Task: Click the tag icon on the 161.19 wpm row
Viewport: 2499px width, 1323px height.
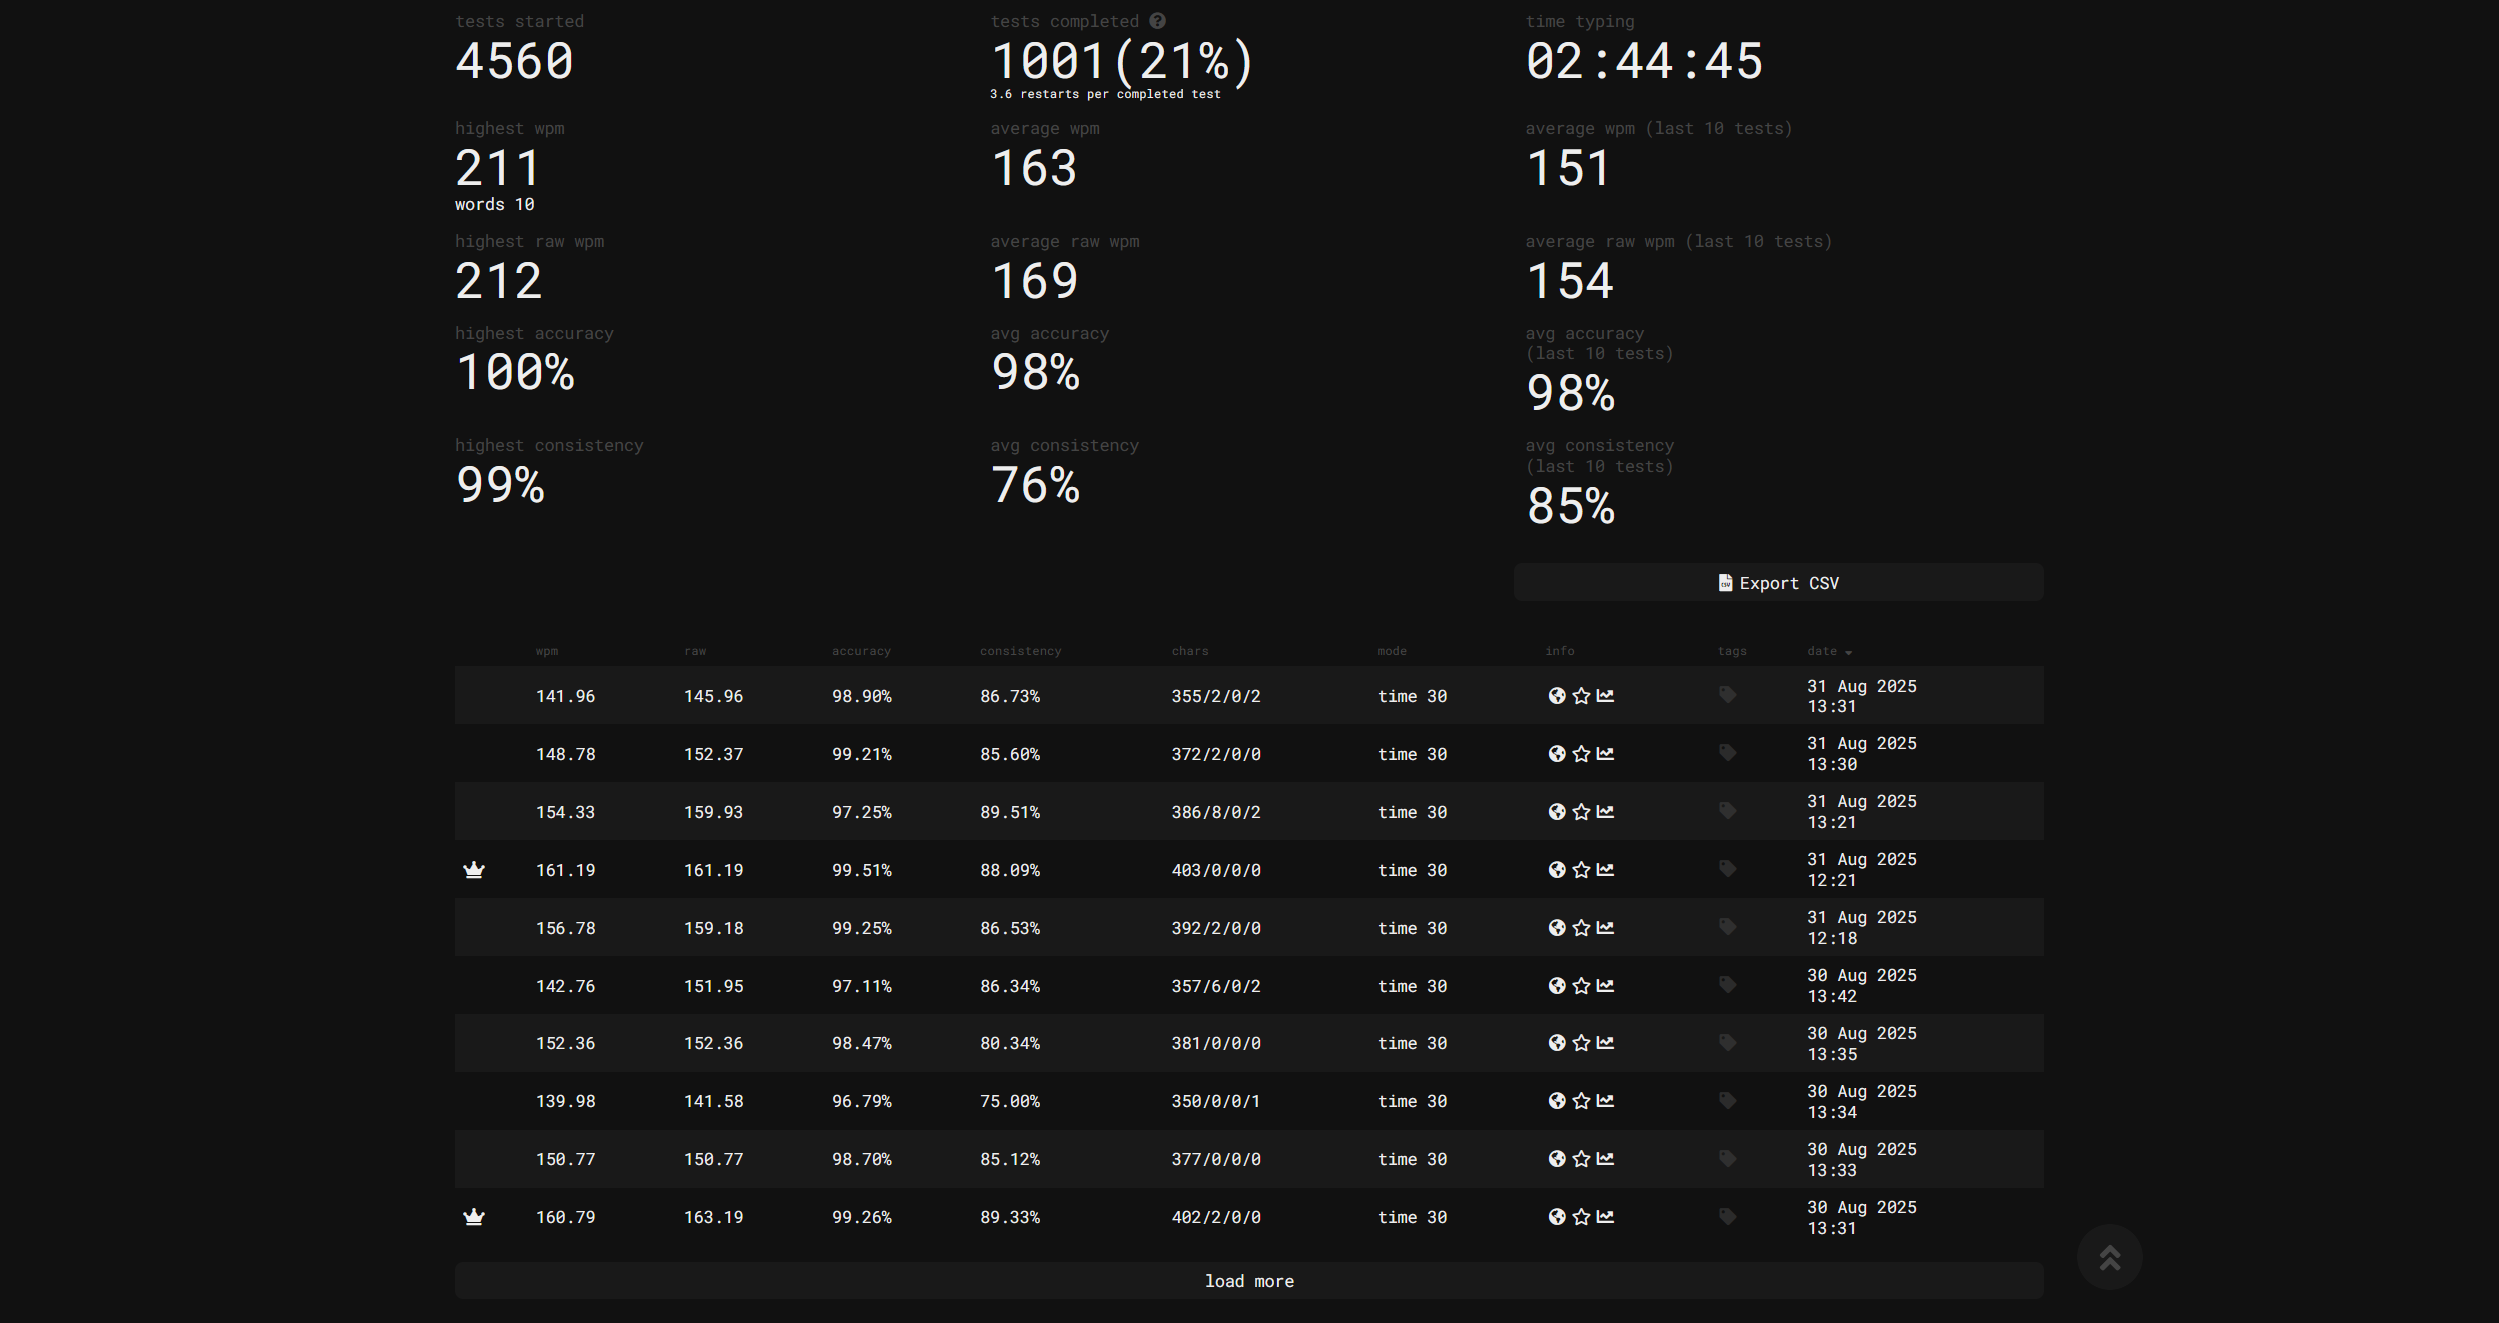Action: coord(1727,869)
